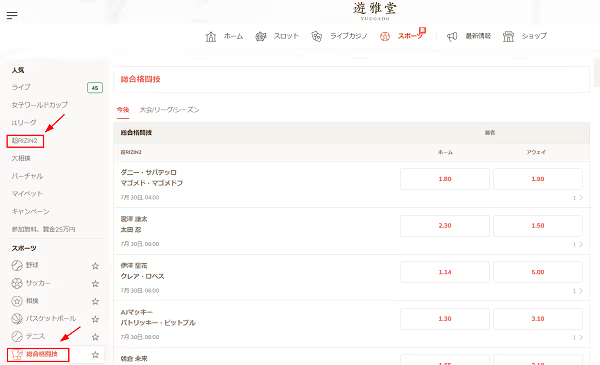600x365 pixels.
Task: Bet home odds 1.80 on サバテロ
Action: pos(445,179)
